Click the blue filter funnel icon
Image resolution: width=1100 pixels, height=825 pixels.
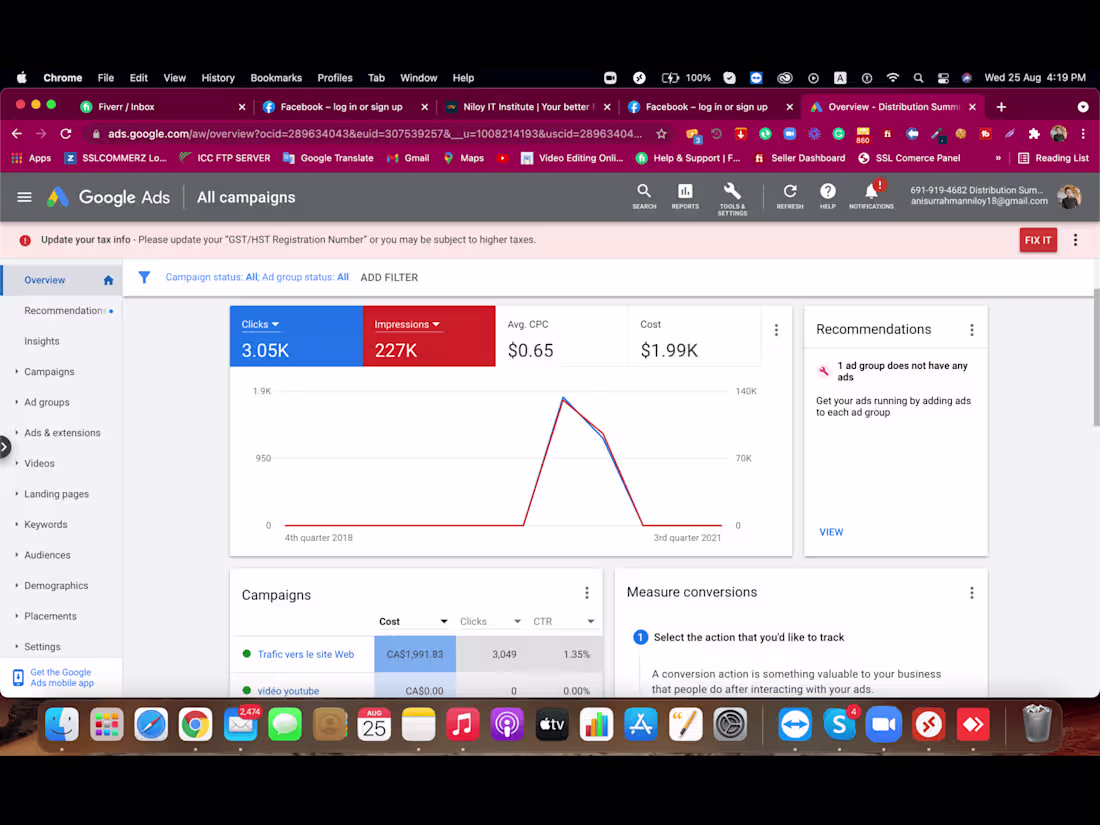point(144,277)
